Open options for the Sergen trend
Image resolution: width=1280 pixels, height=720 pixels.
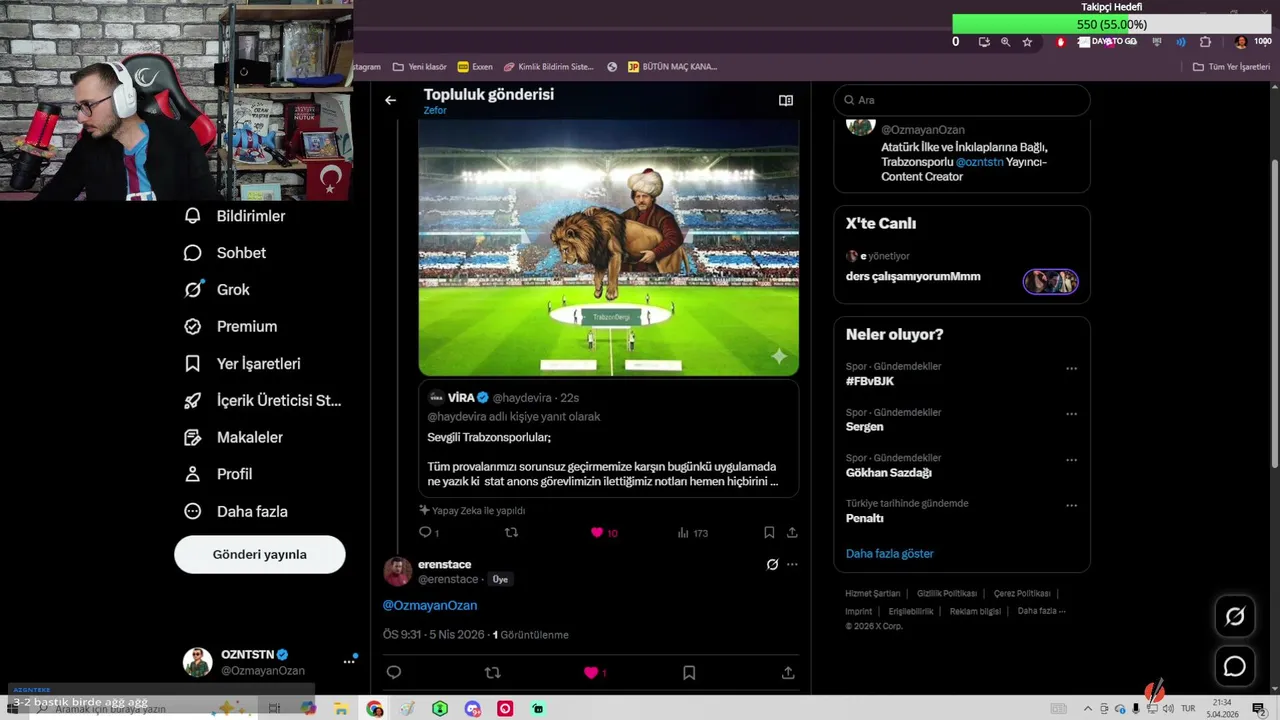pyautogui.click(x=1071, y=414)
